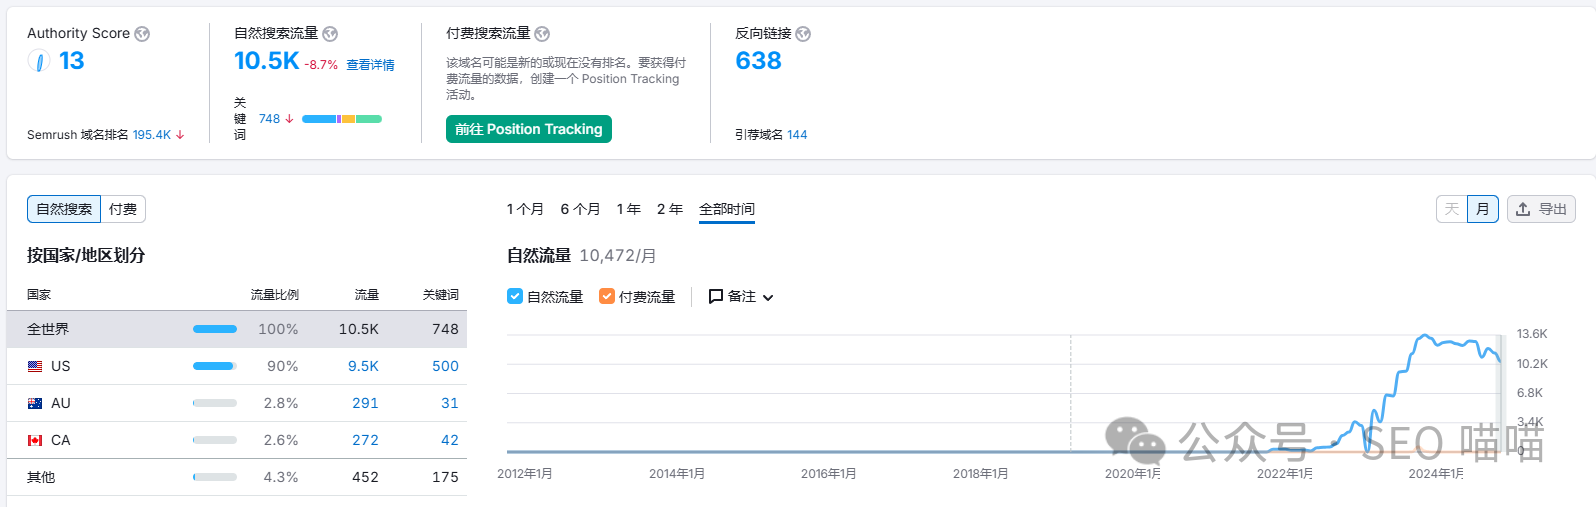This screenshot has height=507, width=1596.
Task: Click the 流量 column header
Action: tap(367, 295)
